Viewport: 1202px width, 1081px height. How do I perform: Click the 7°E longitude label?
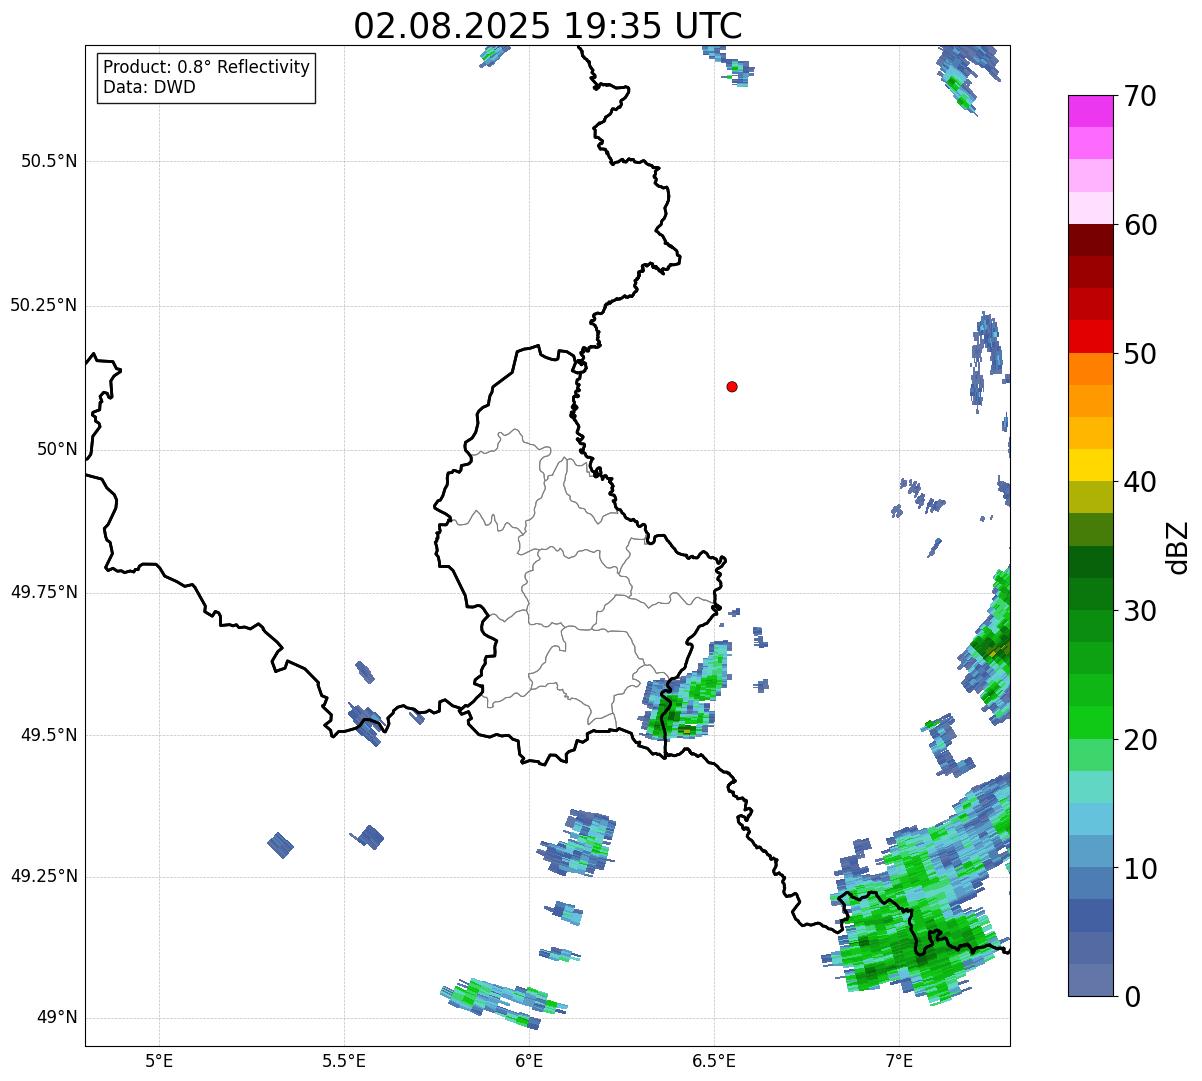899,1060
